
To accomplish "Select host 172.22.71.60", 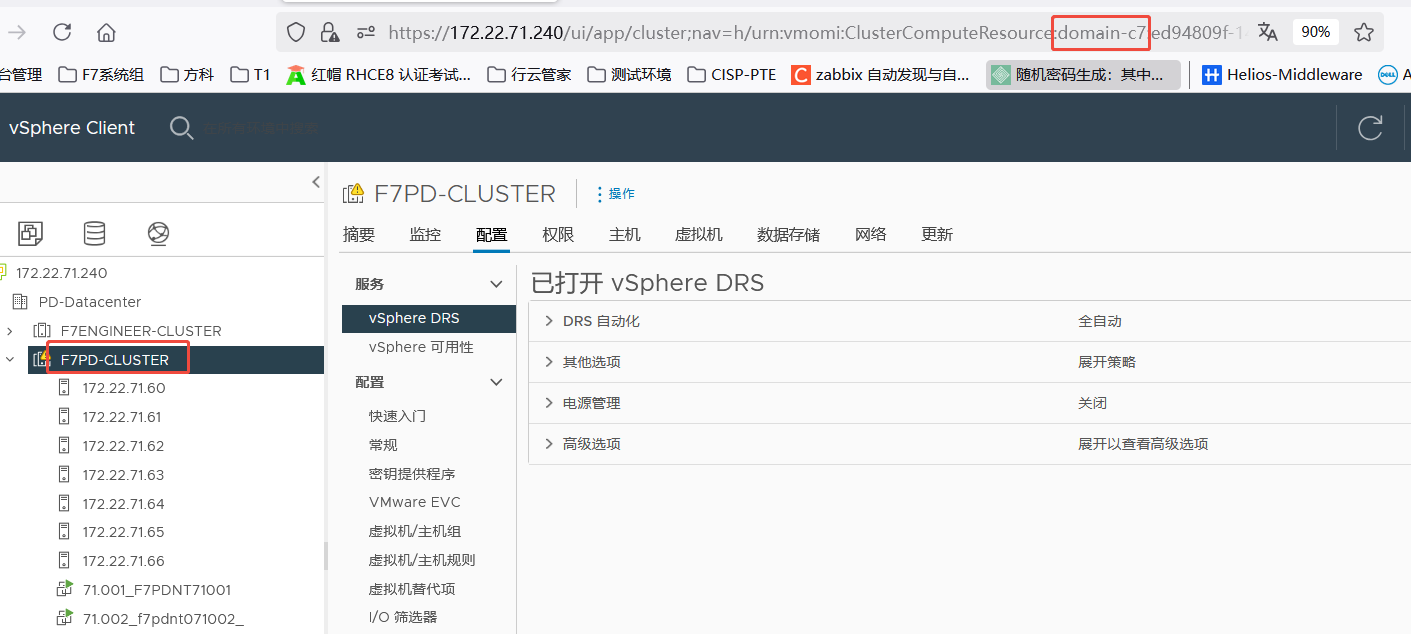I will (123, 388).
